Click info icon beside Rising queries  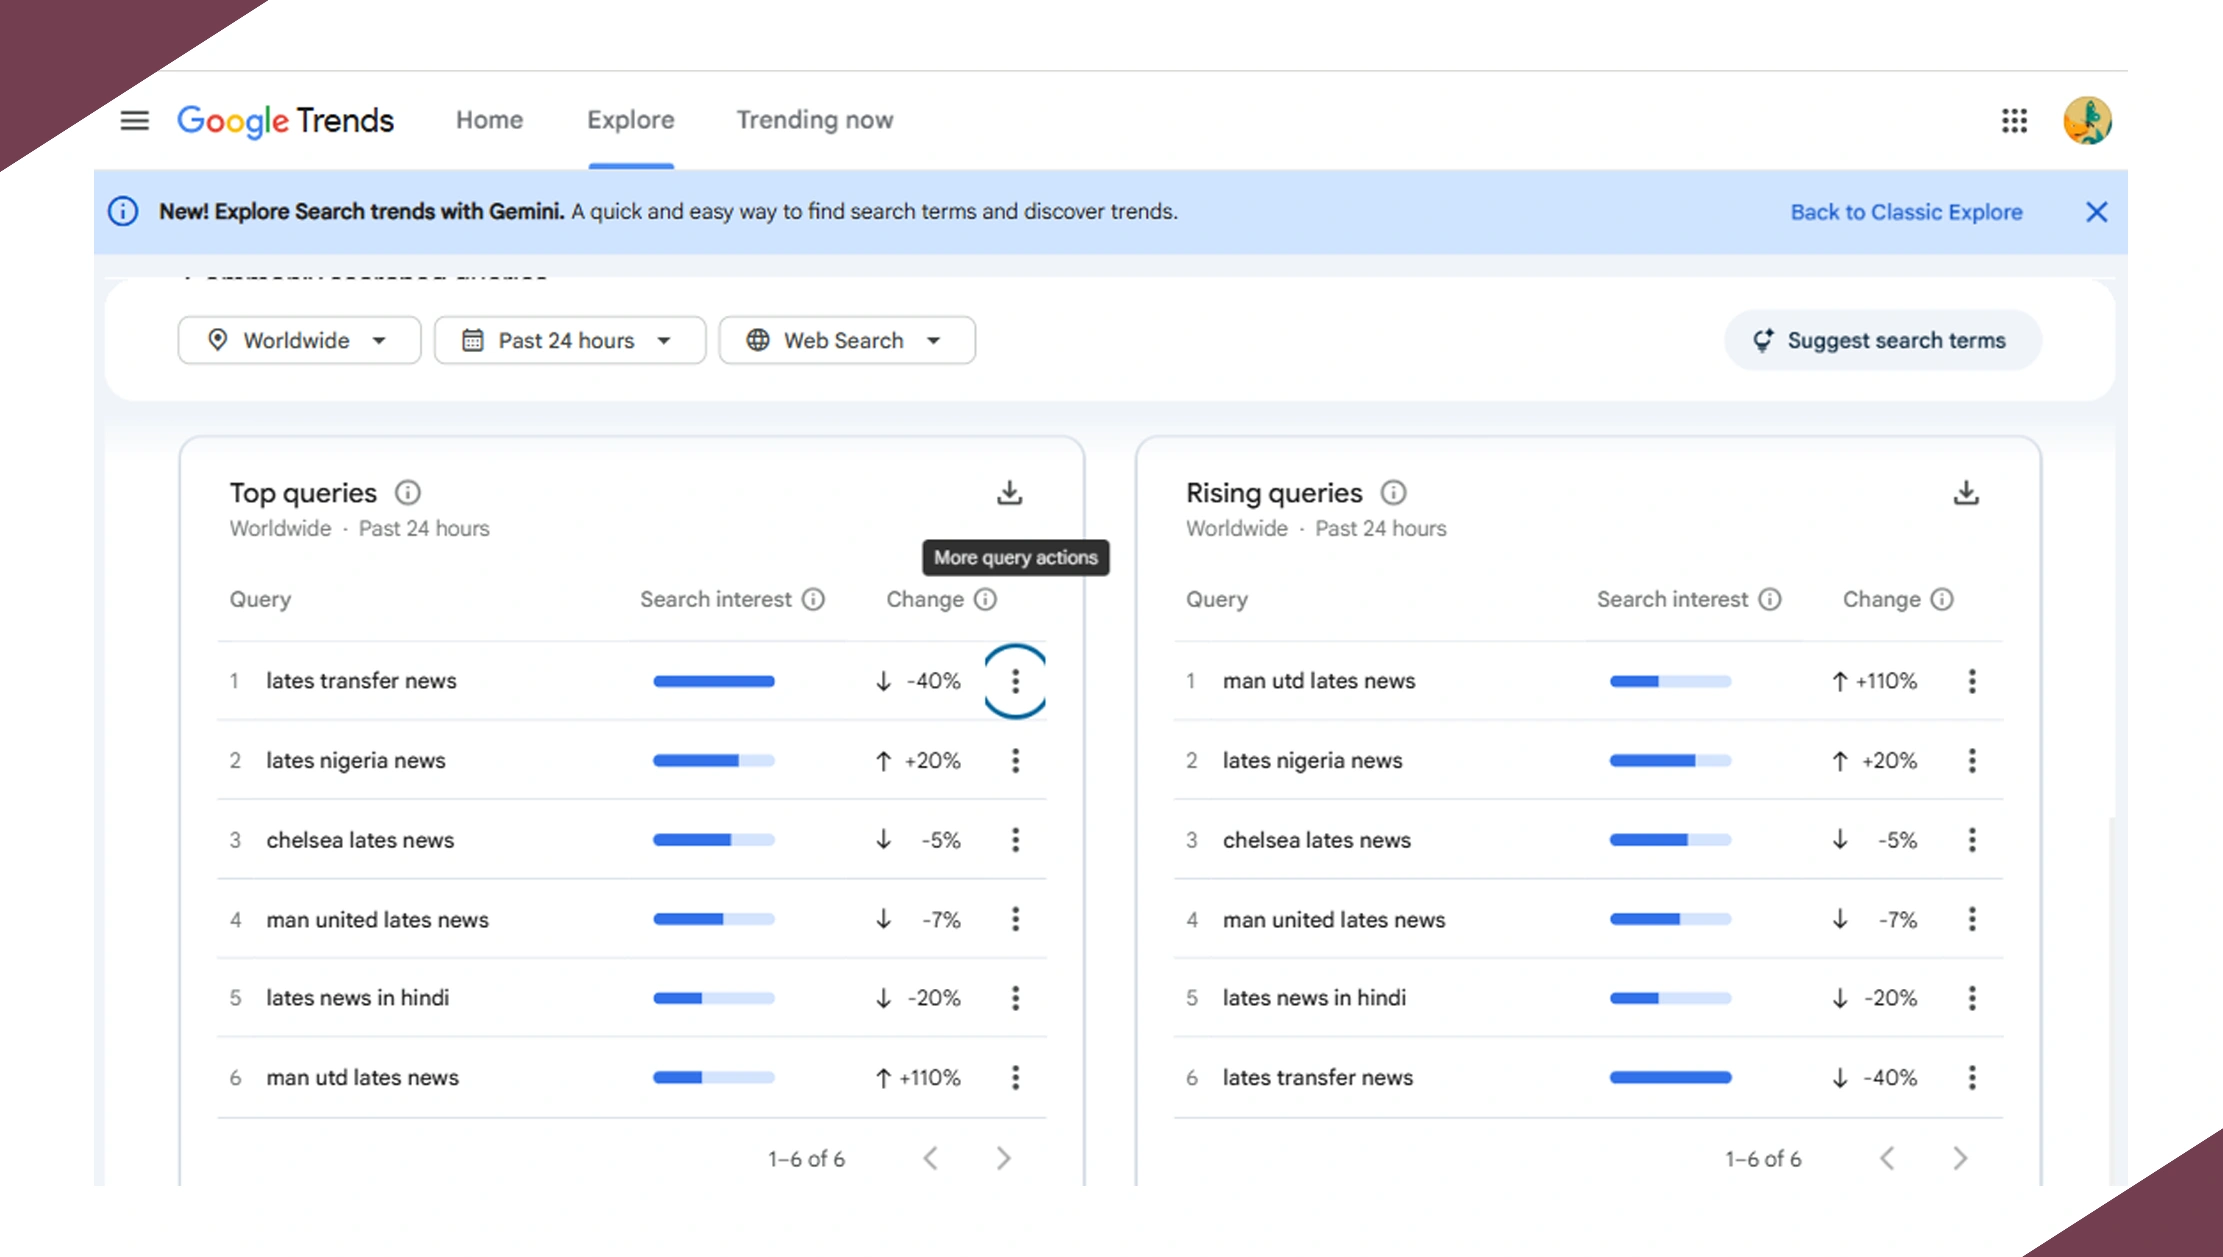pyautogui.click(x=1393, y=493)
